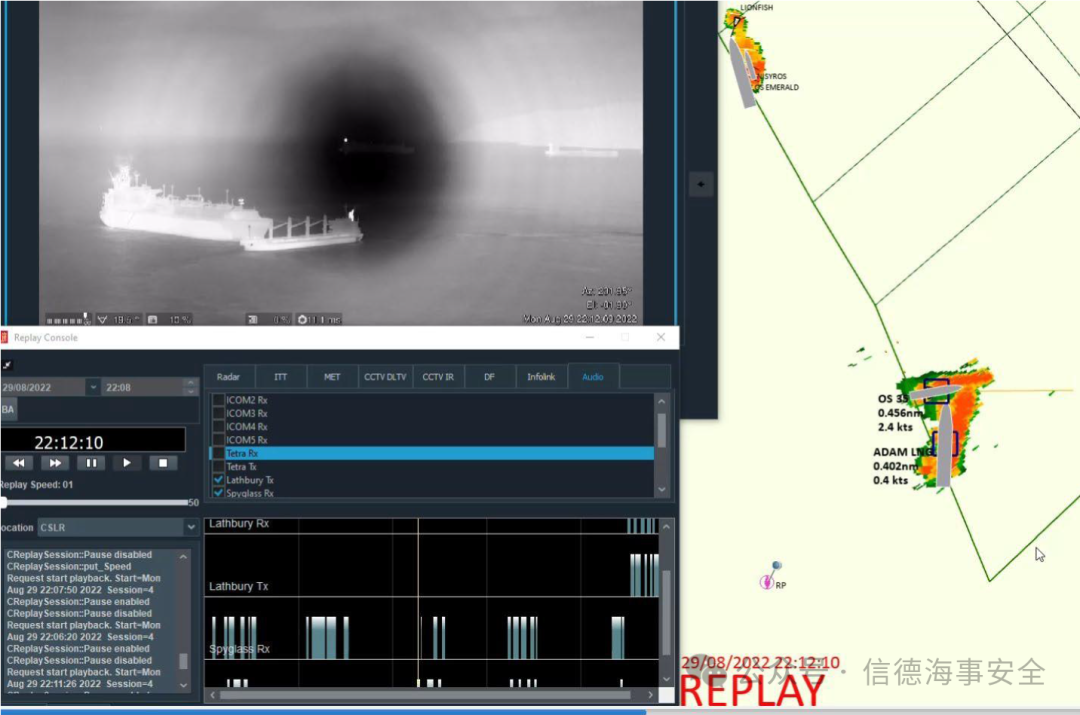Select the Audio tab
Screen dimensions: 1080x715
(x=592, y=377)
